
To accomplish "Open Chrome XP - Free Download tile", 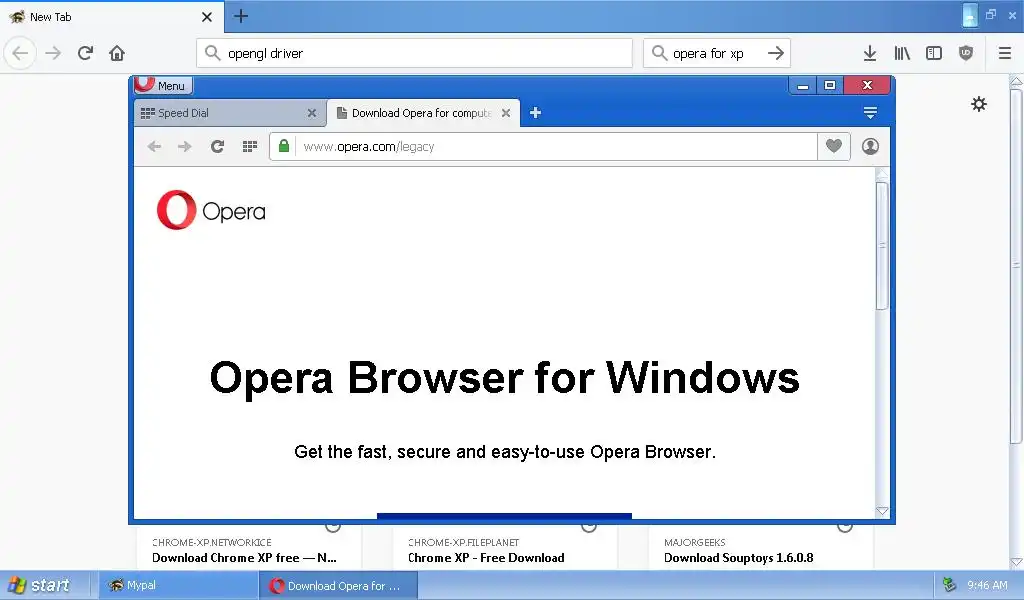I will (505, 547).
